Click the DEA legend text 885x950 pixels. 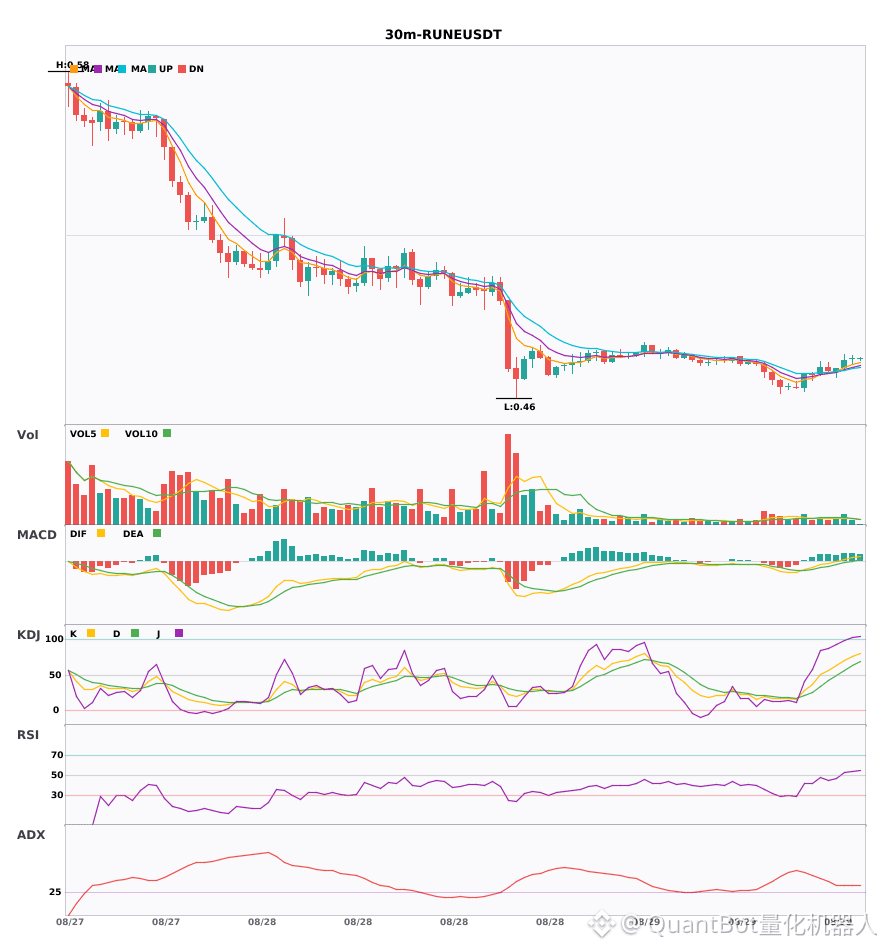coord(133,534)
